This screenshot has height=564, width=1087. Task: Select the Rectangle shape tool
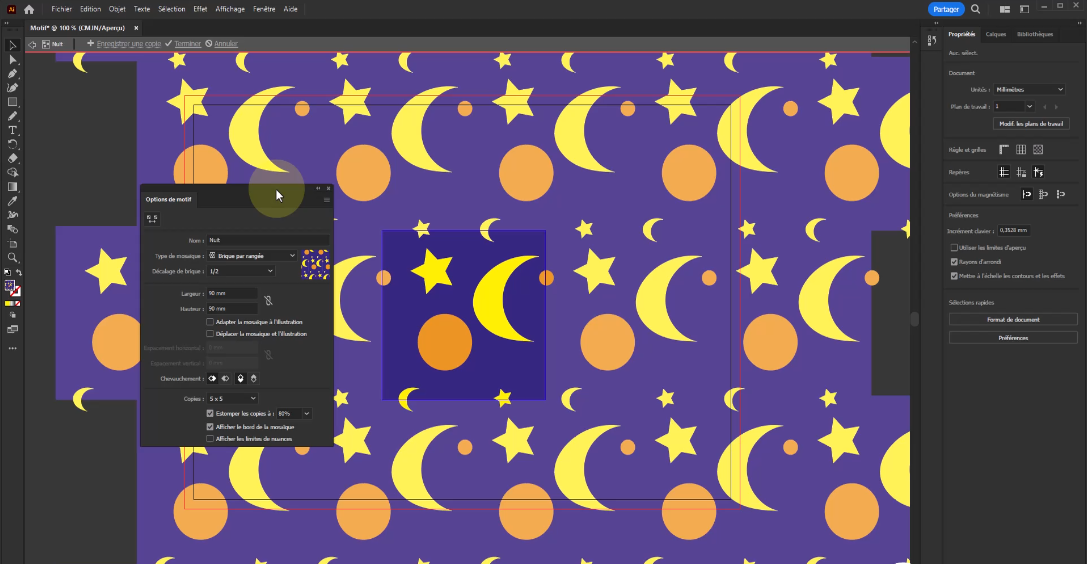point(13,102)
